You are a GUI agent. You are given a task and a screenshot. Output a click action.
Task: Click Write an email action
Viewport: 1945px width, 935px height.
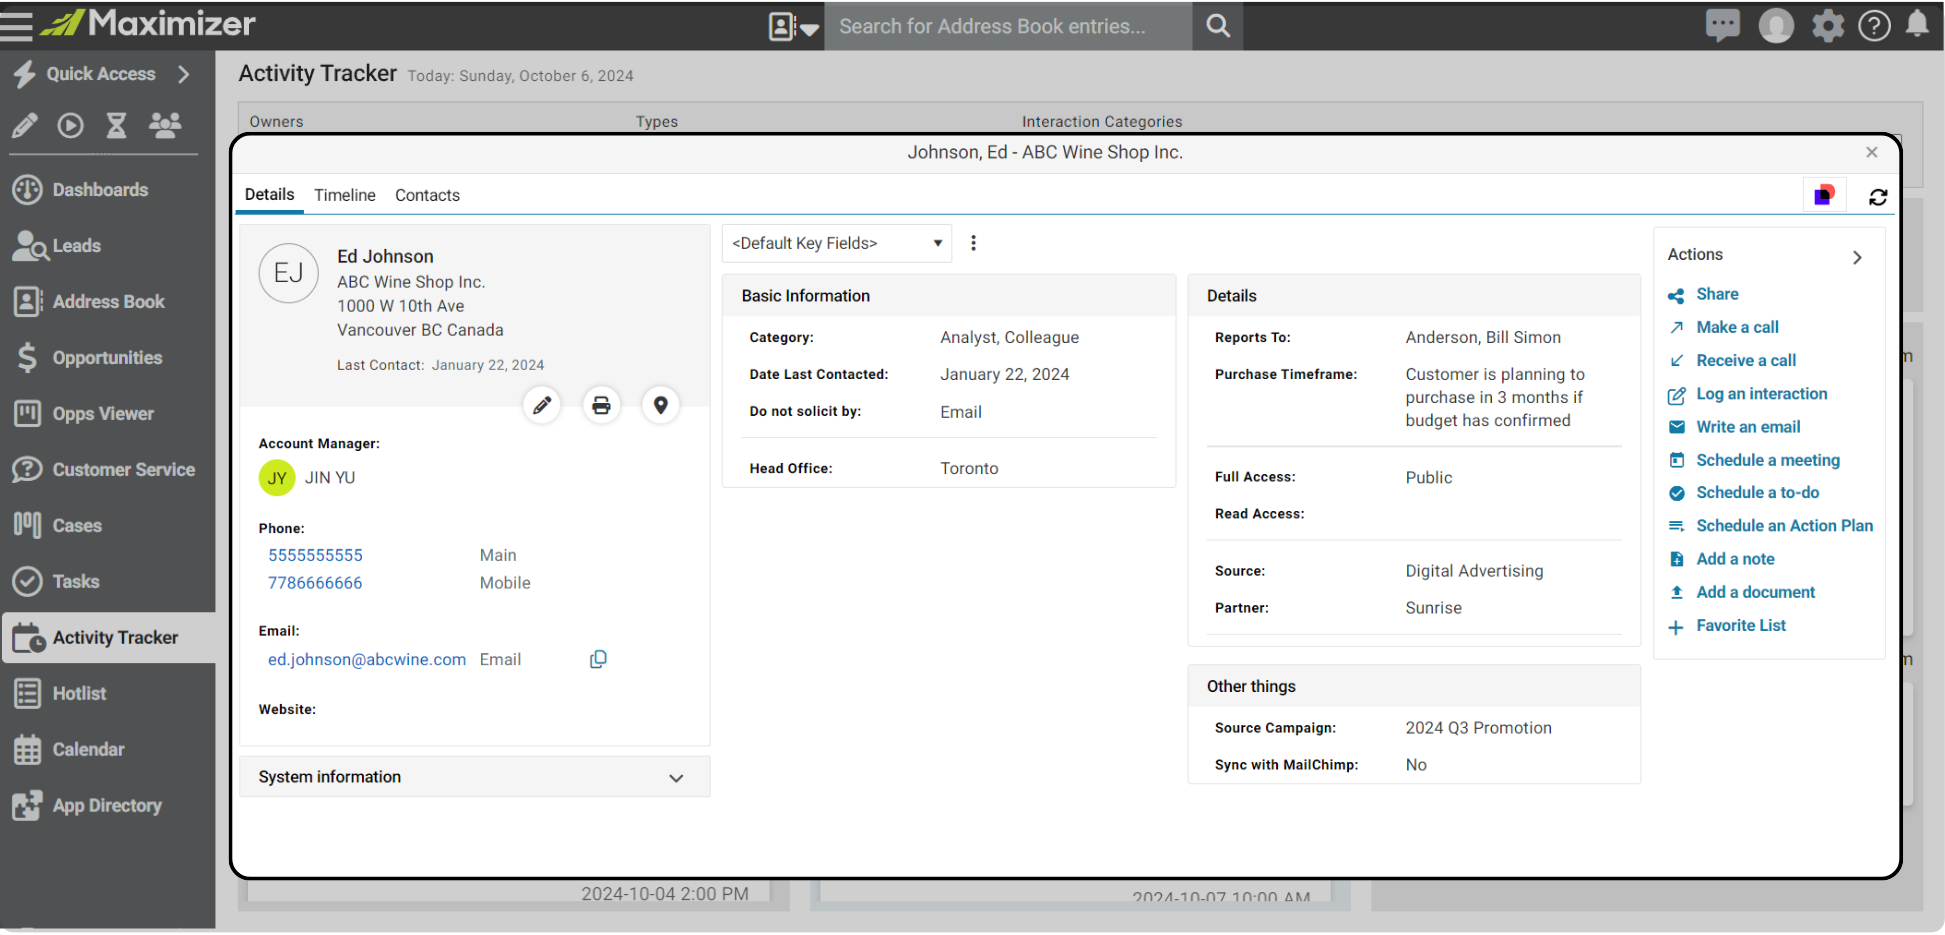(1748, 427)
